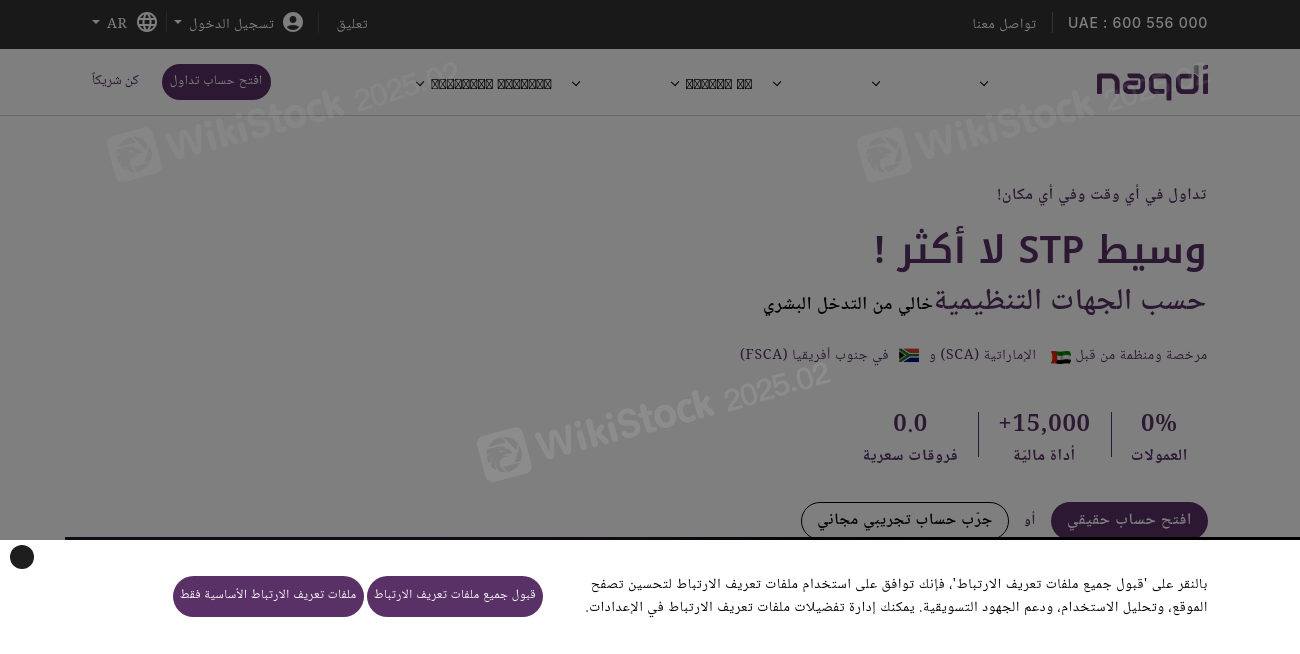This screenshot has width=1300, height=654.
Task: Select تواصل معنا in the top bar
Action: pyautogui.click(x=1004, y=23)
